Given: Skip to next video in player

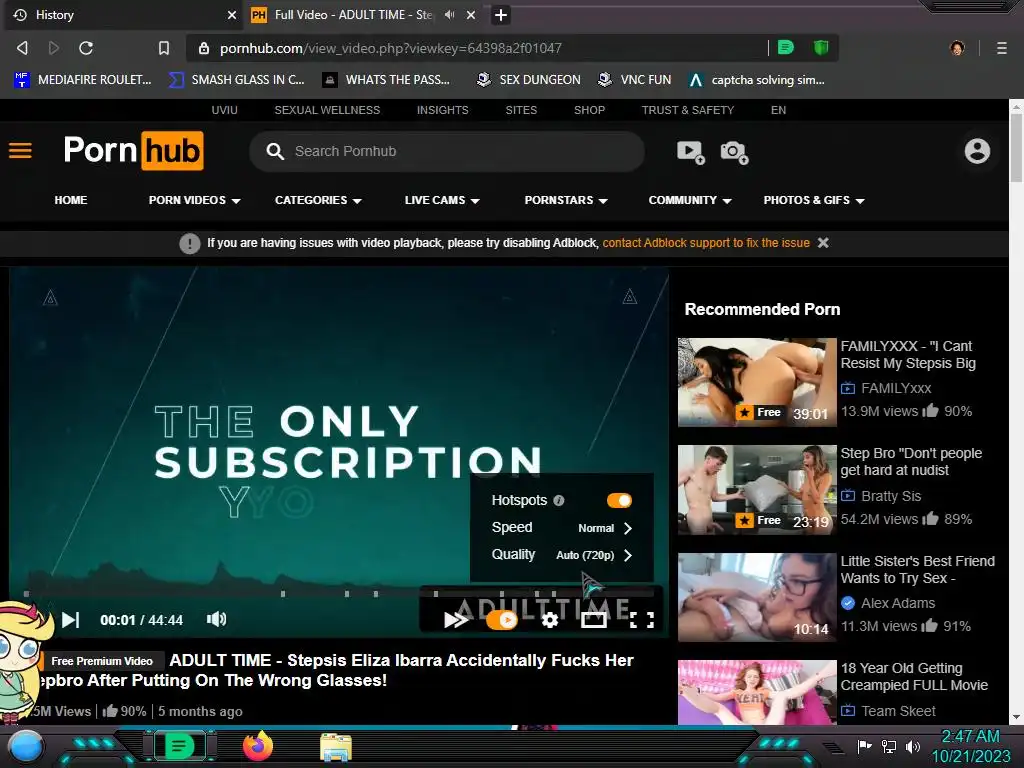Looking at the screenshot, I should [x=71, y=620].
